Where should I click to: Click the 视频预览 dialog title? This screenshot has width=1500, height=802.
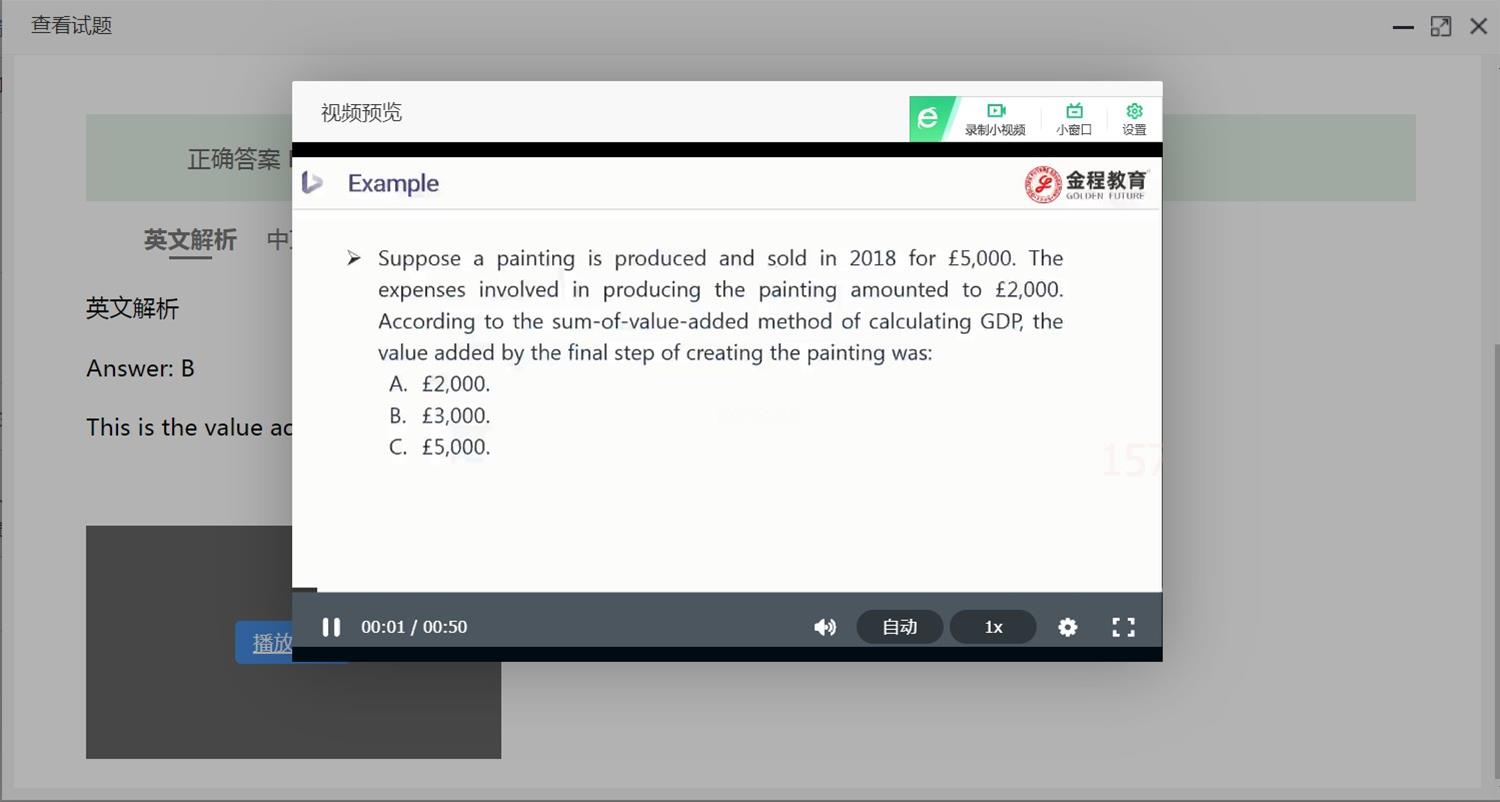coord(361,112)
